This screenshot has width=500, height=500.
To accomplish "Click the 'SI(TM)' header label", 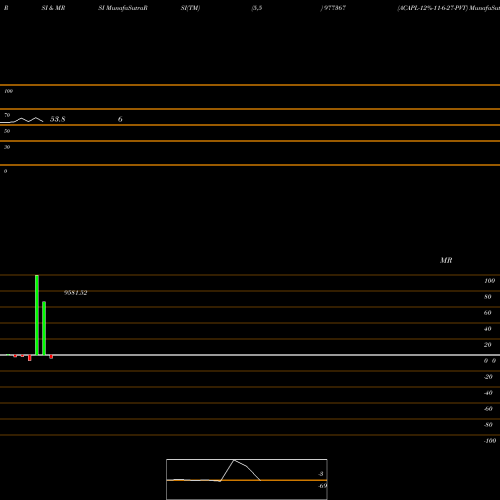I will click(190, 8).
